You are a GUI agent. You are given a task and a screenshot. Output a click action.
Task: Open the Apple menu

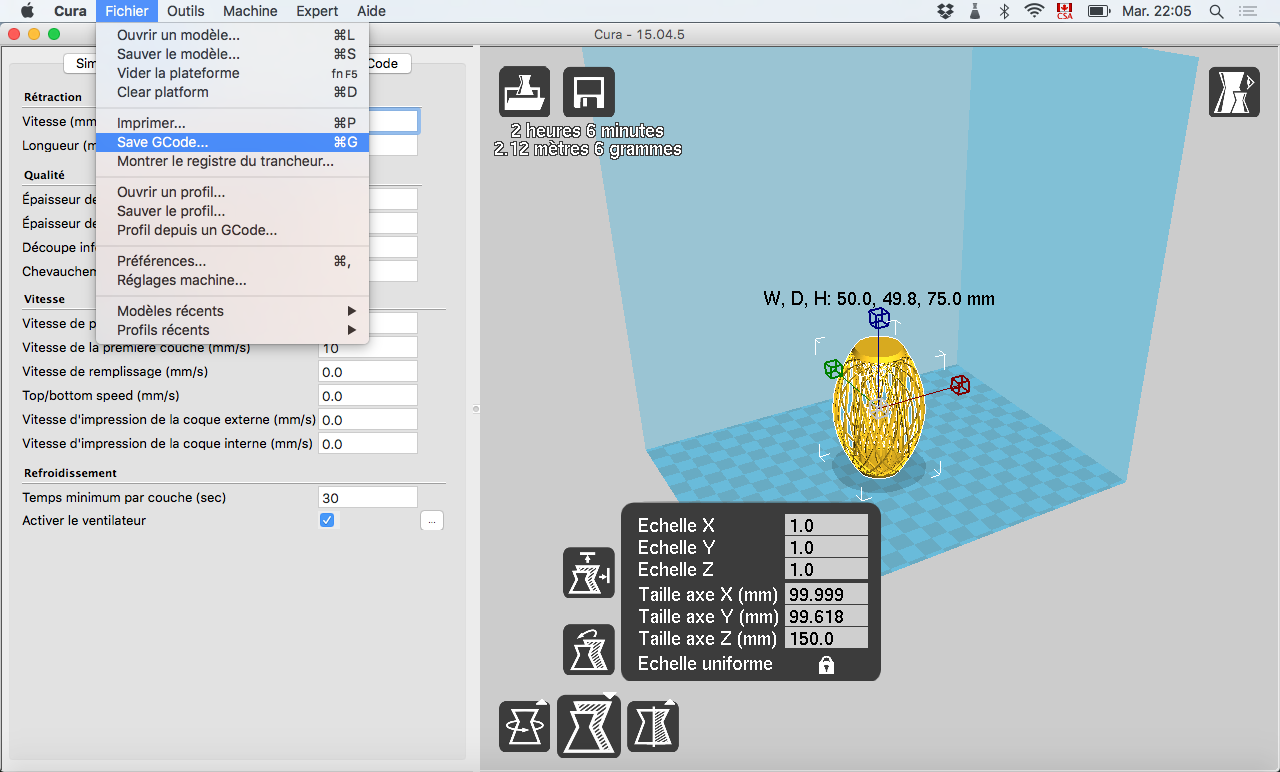click(x=27, y=11)
